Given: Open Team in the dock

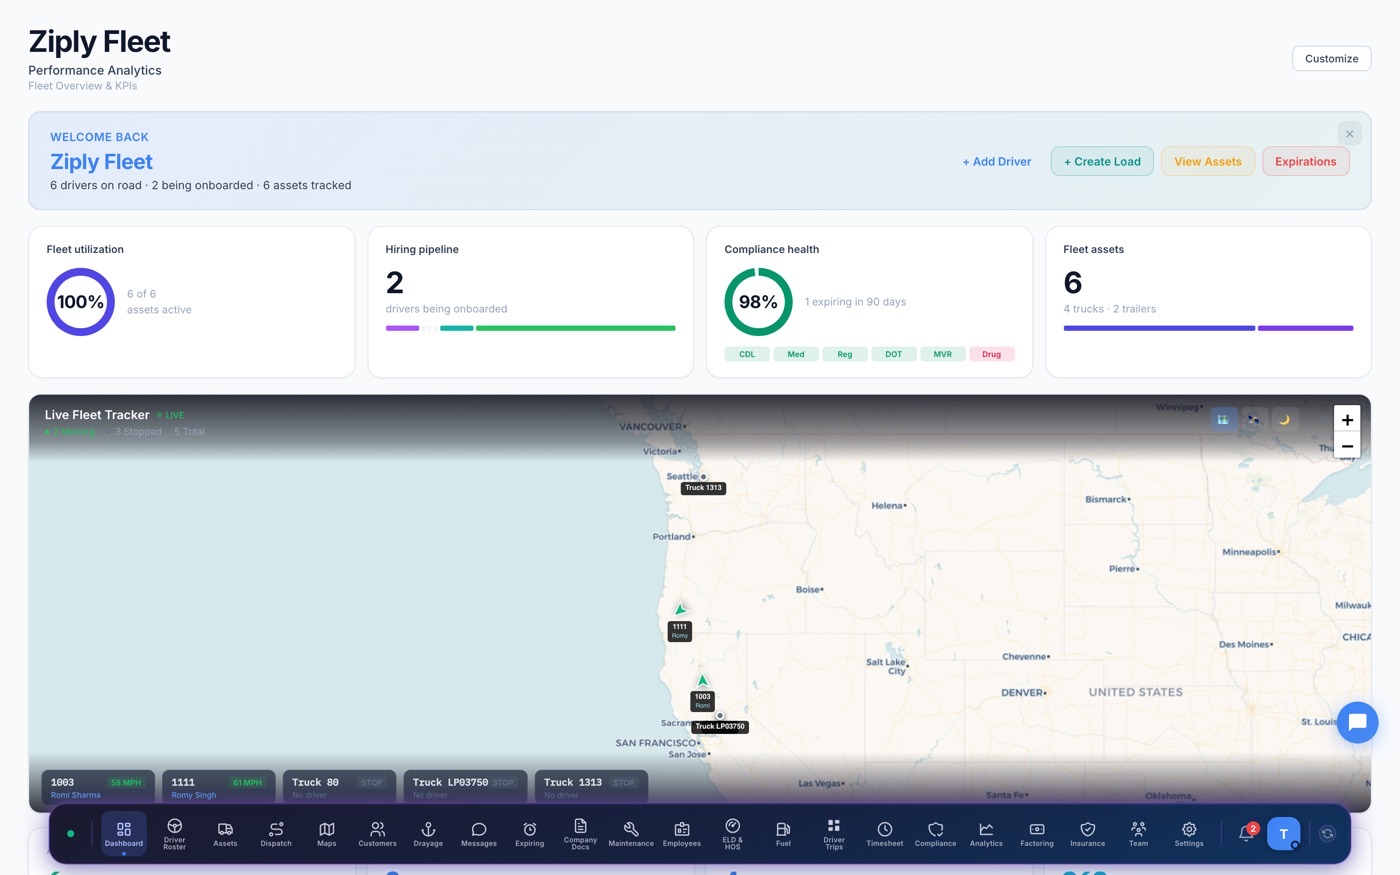Looking at the screenshot, I should [x=1139, y=834].
